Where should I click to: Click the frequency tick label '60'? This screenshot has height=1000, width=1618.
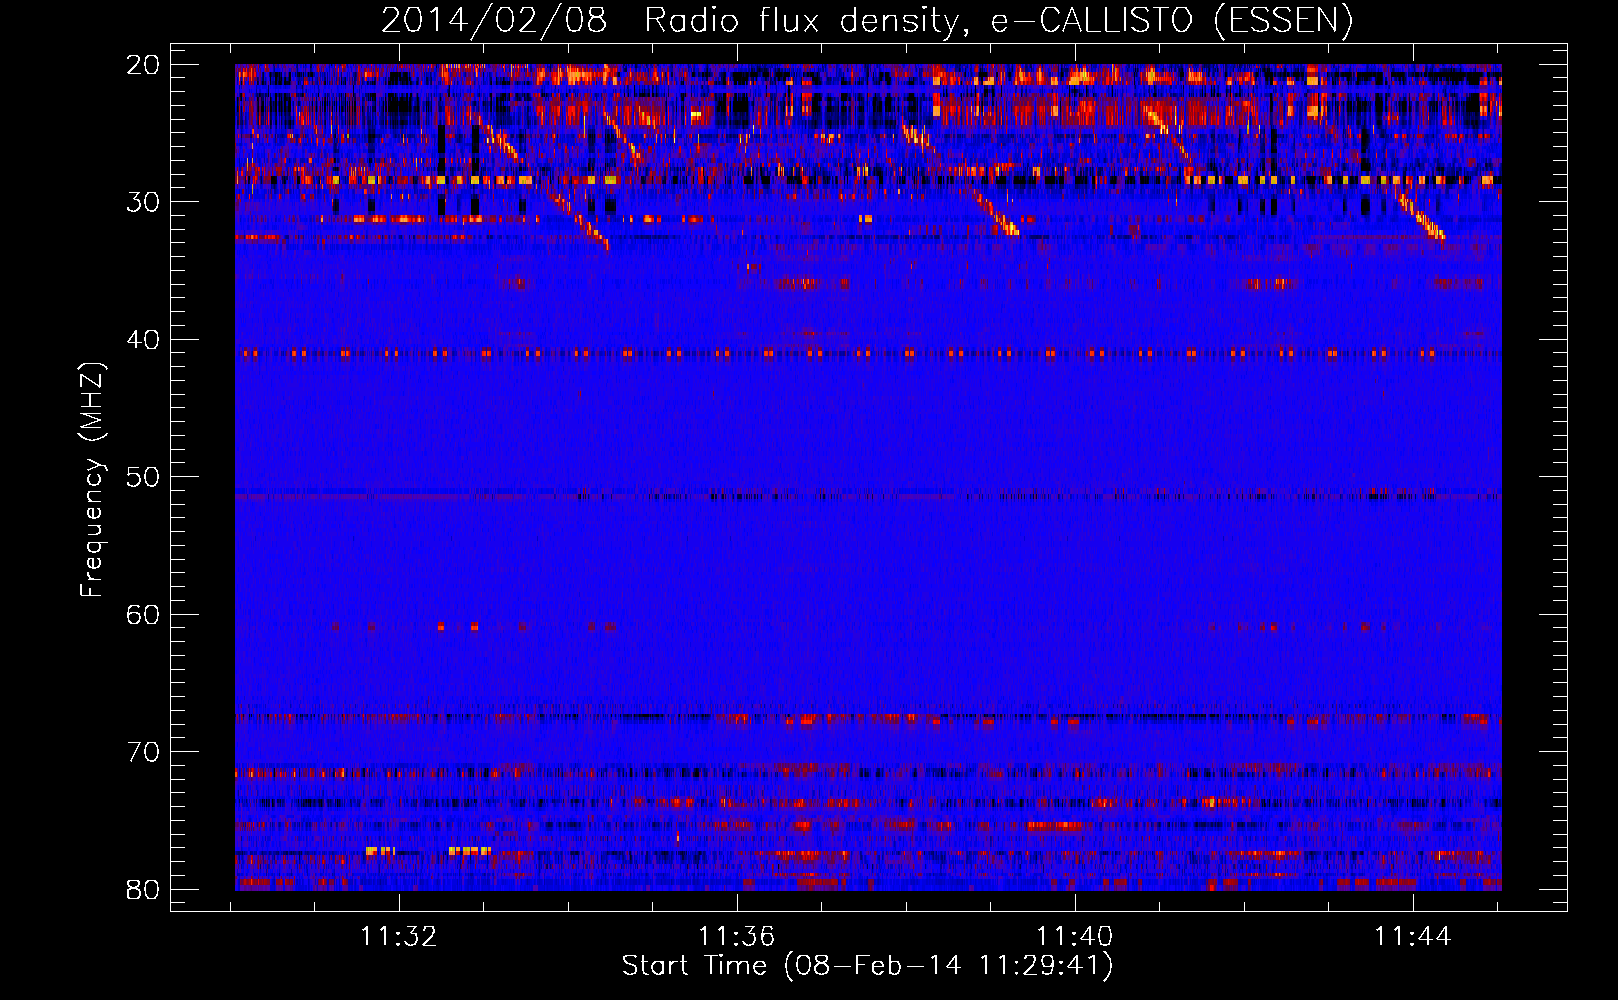coord(143,615)
